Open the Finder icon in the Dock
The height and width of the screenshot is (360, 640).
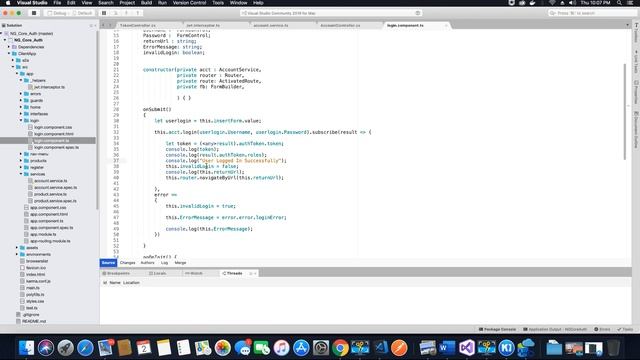27,348
